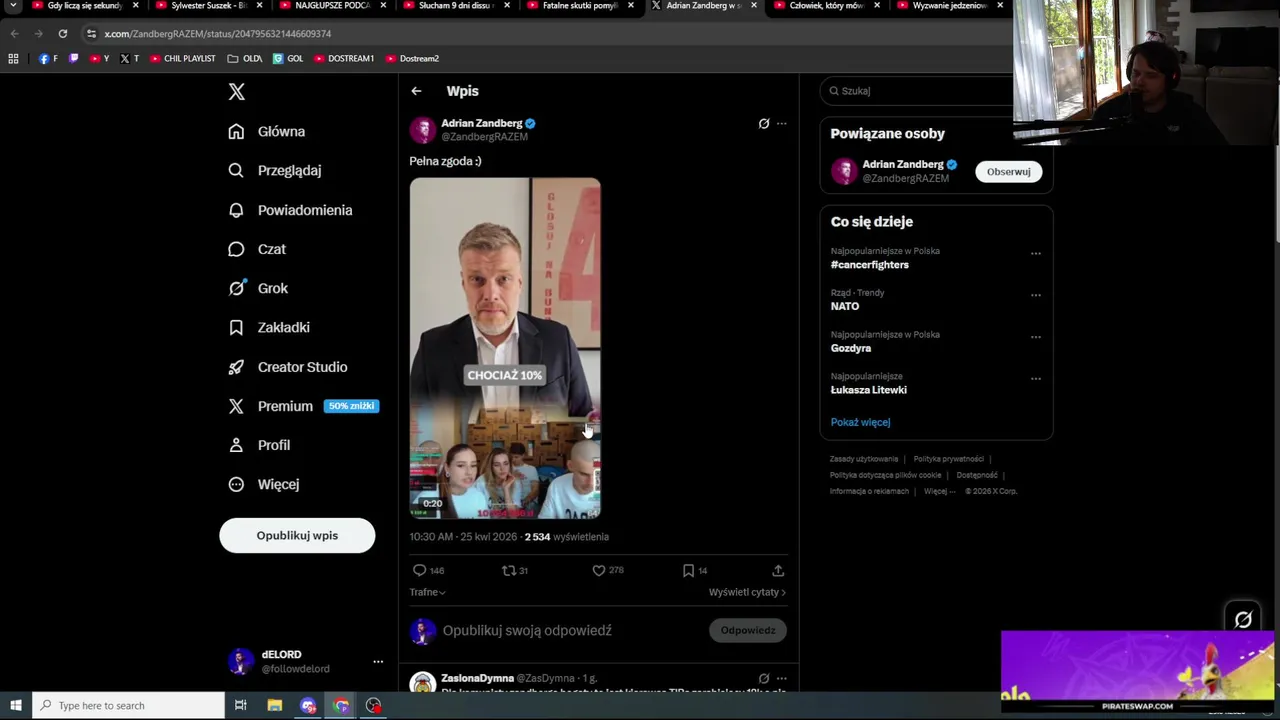Open dELORD account options menu
1280x720 pixels.
(378, 662)
